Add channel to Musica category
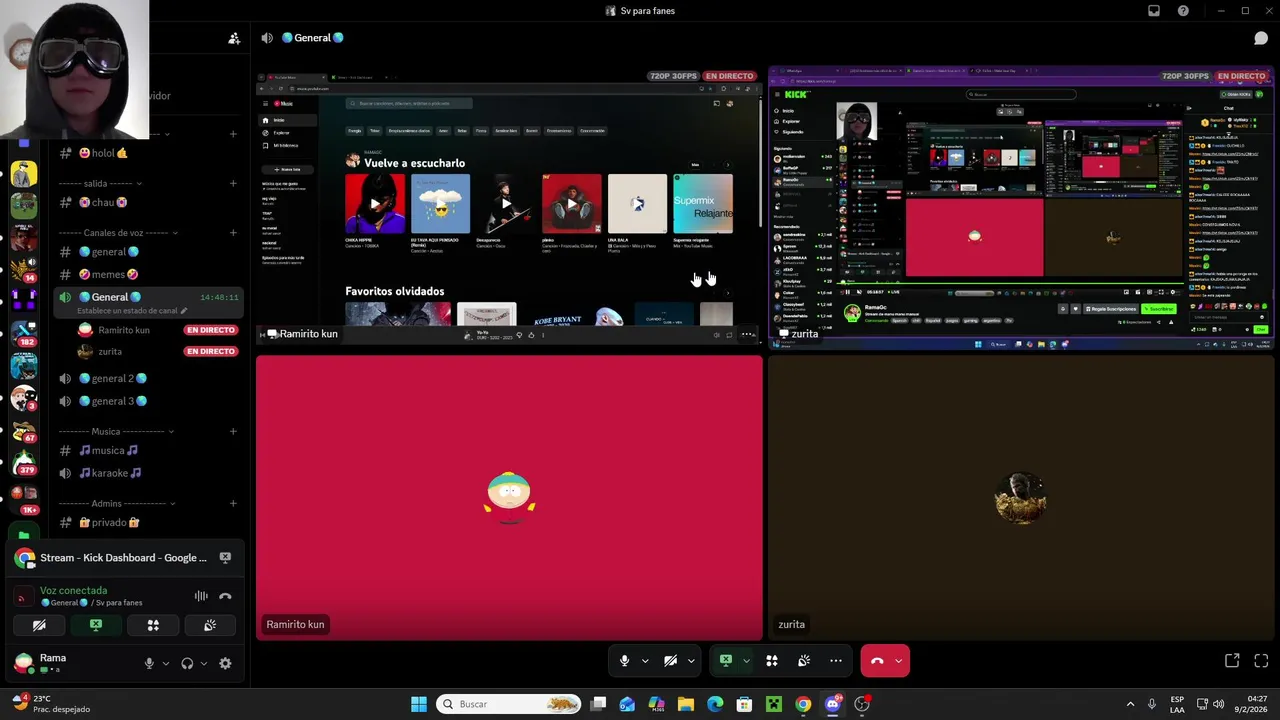 point(233,432)
